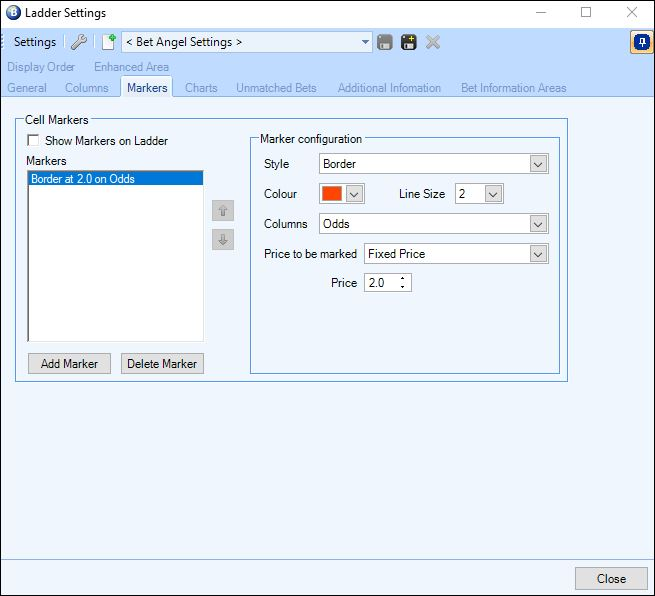Screen dimensions: 655x596
Task: Click the Bet Angel logo icon
Action: click(13, 13)
